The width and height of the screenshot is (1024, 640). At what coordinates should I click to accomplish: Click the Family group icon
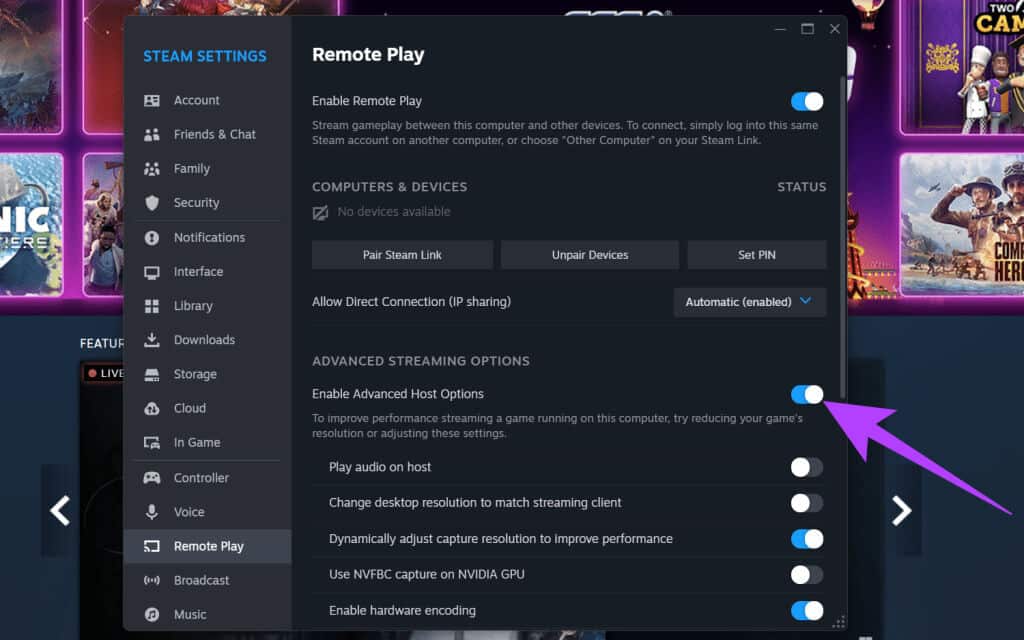(x=152, y=168)
